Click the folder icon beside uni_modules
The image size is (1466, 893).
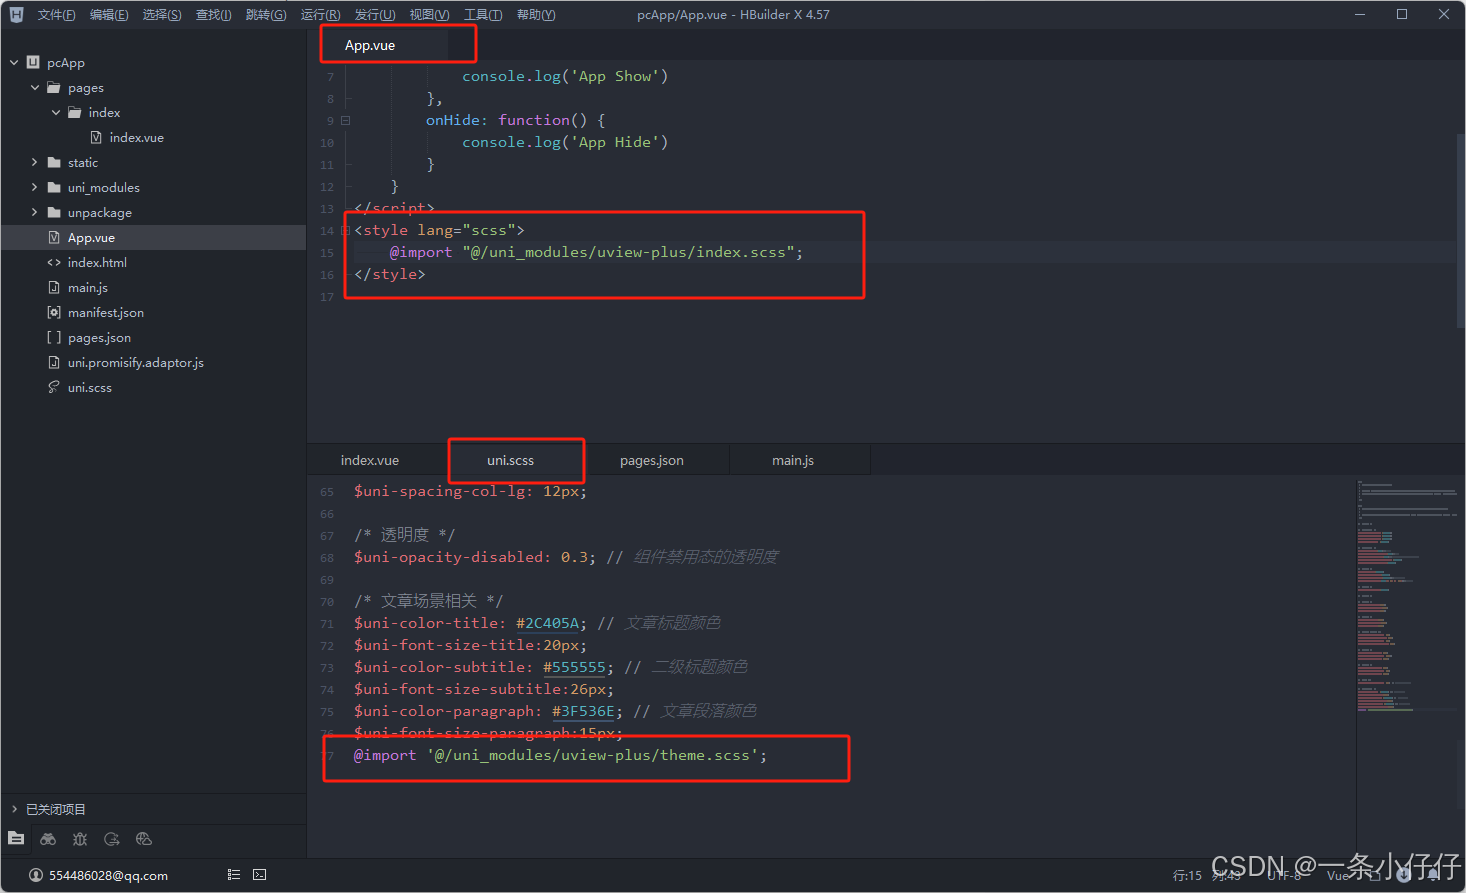[x=54, y=187]
